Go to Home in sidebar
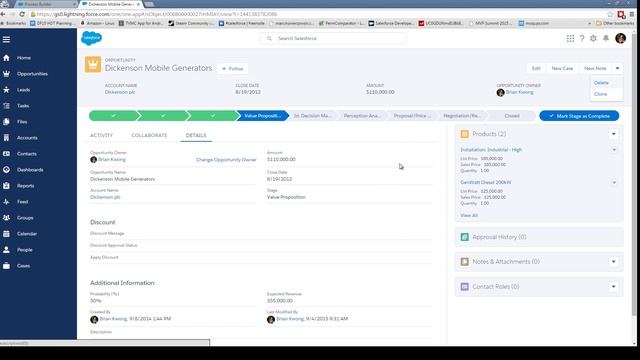This screenshot has height=360, width=640. tap(24, 58)
